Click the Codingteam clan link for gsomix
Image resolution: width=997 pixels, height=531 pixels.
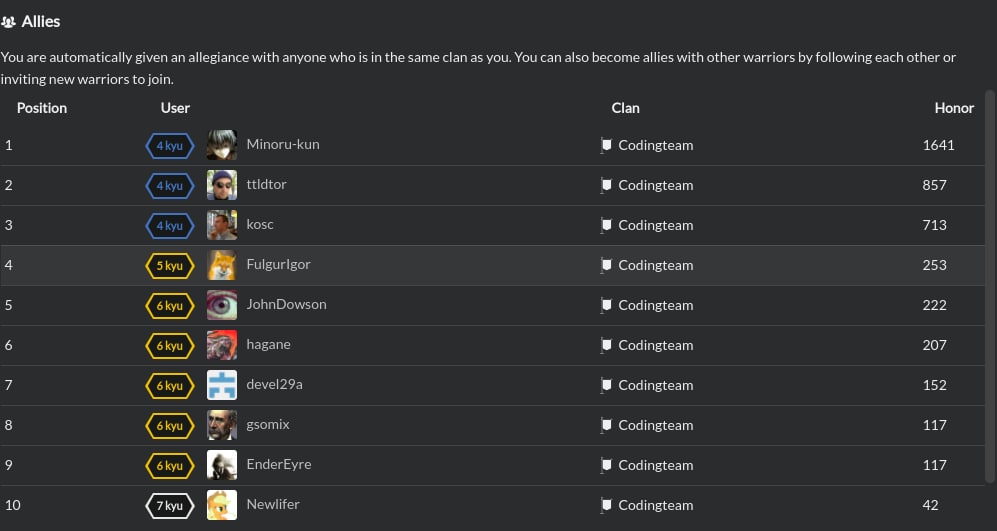(656, 425)
